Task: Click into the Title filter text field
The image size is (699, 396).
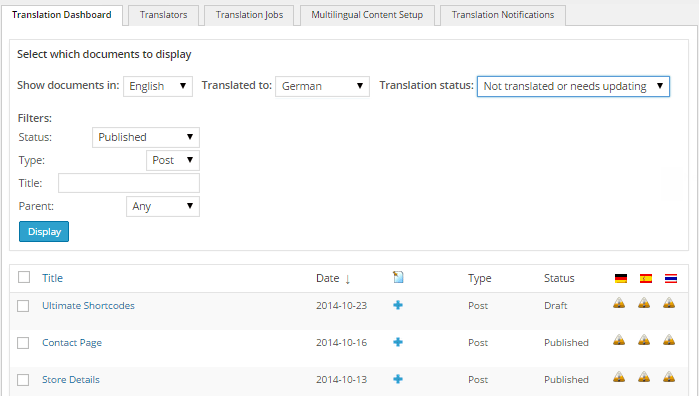Action: 129,183
